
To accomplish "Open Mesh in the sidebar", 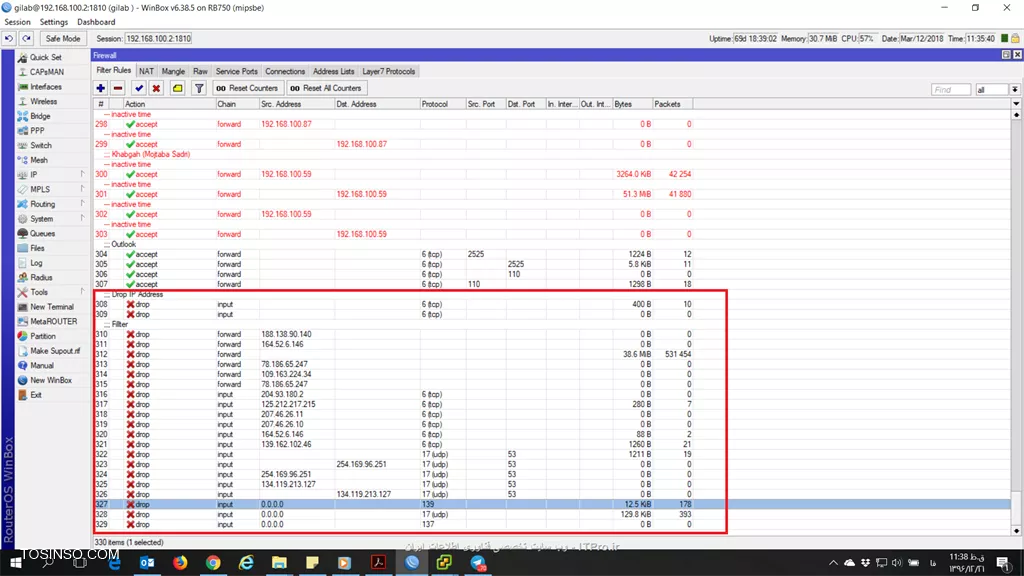I will (x=39, y=160).
